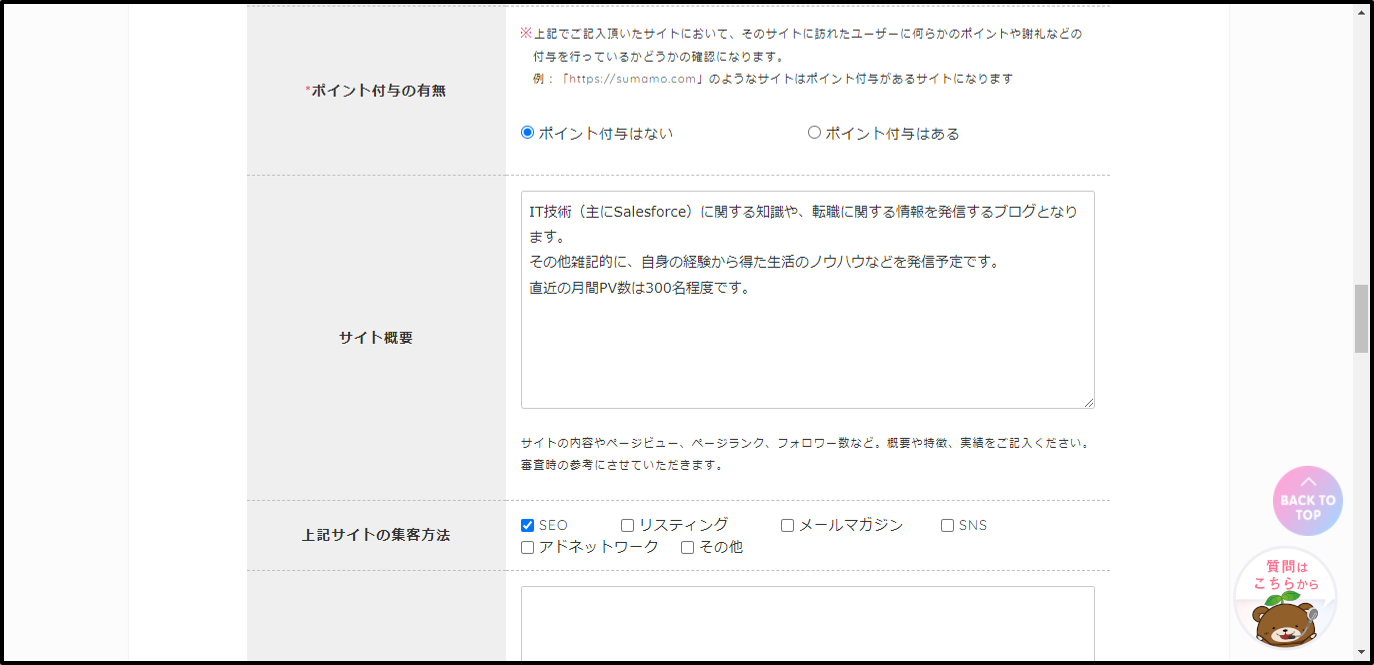Click the scrollbar track below the thumb
The image size is (1374, 665).
(x=1361, y=500)
